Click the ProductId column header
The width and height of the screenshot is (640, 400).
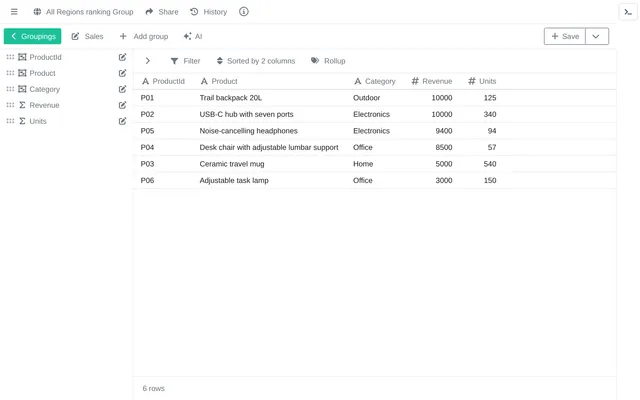pyautogui.click(x=163, y=81)
